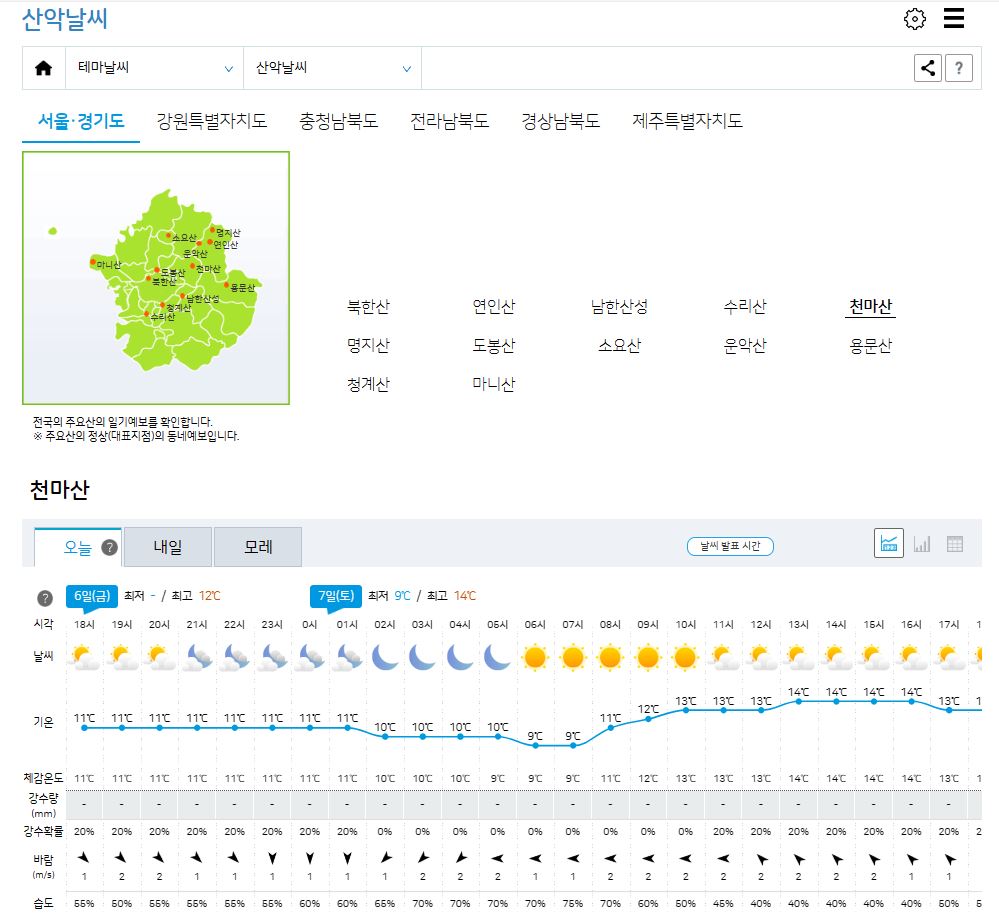Open 천마산 forecast link

coord(870,307)
